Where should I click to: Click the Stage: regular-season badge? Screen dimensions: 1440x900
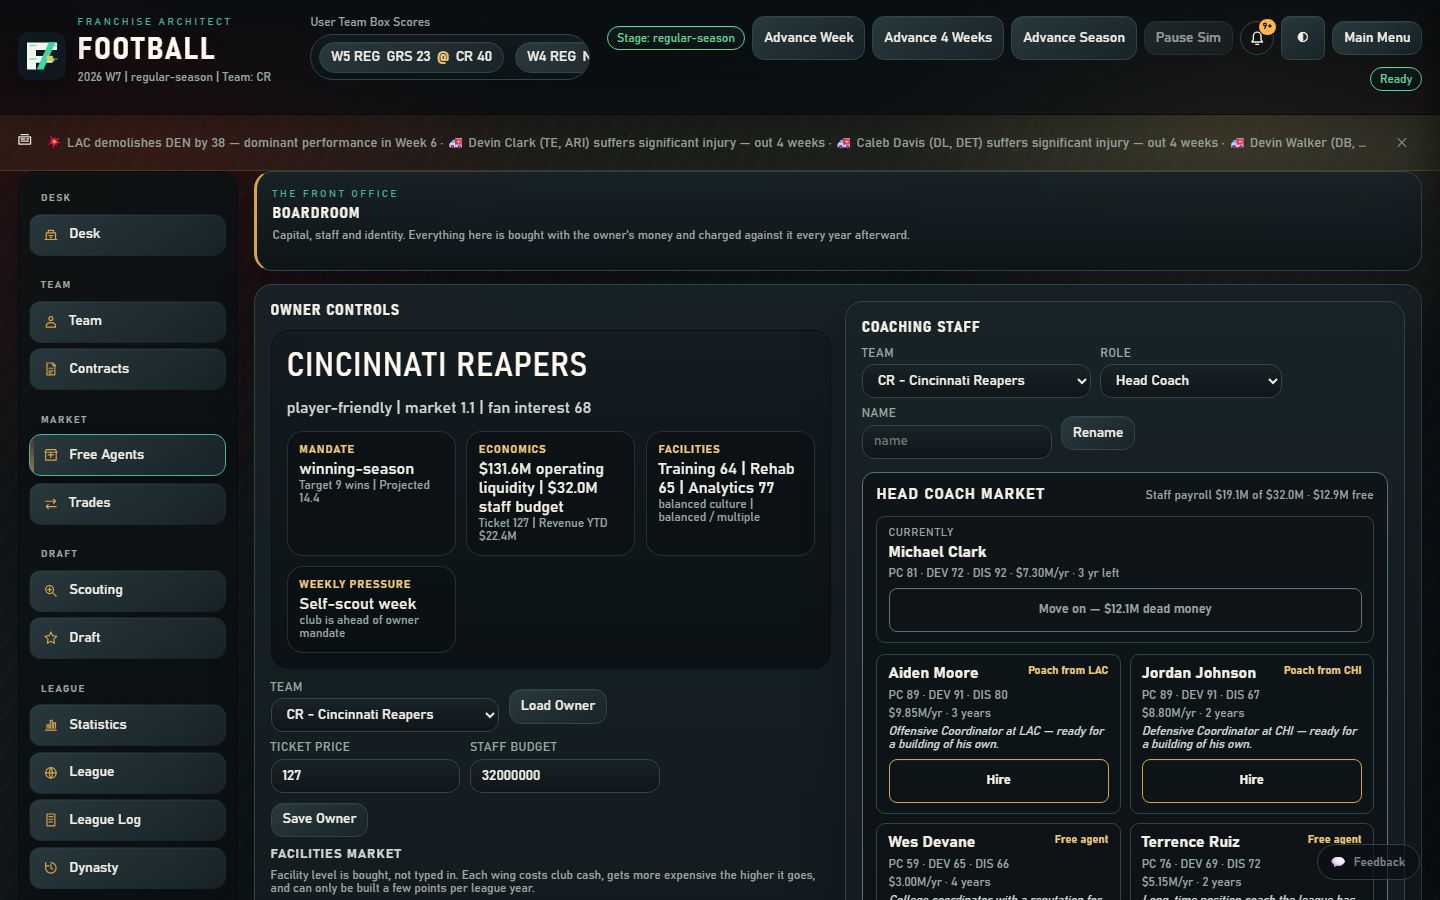click(x=676, y=38)
